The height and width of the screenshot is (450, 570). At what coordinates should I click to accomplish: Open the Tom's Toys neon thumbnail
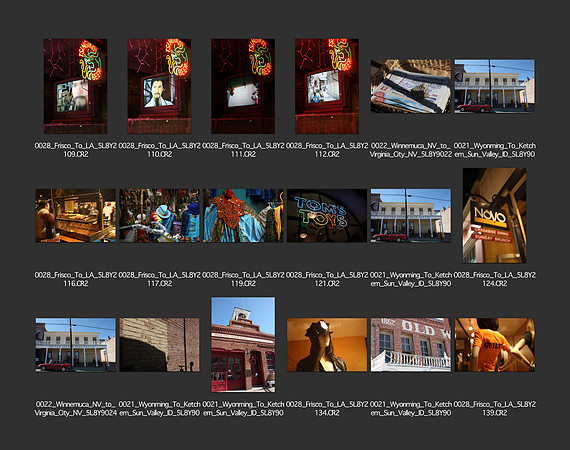[327, 216]
